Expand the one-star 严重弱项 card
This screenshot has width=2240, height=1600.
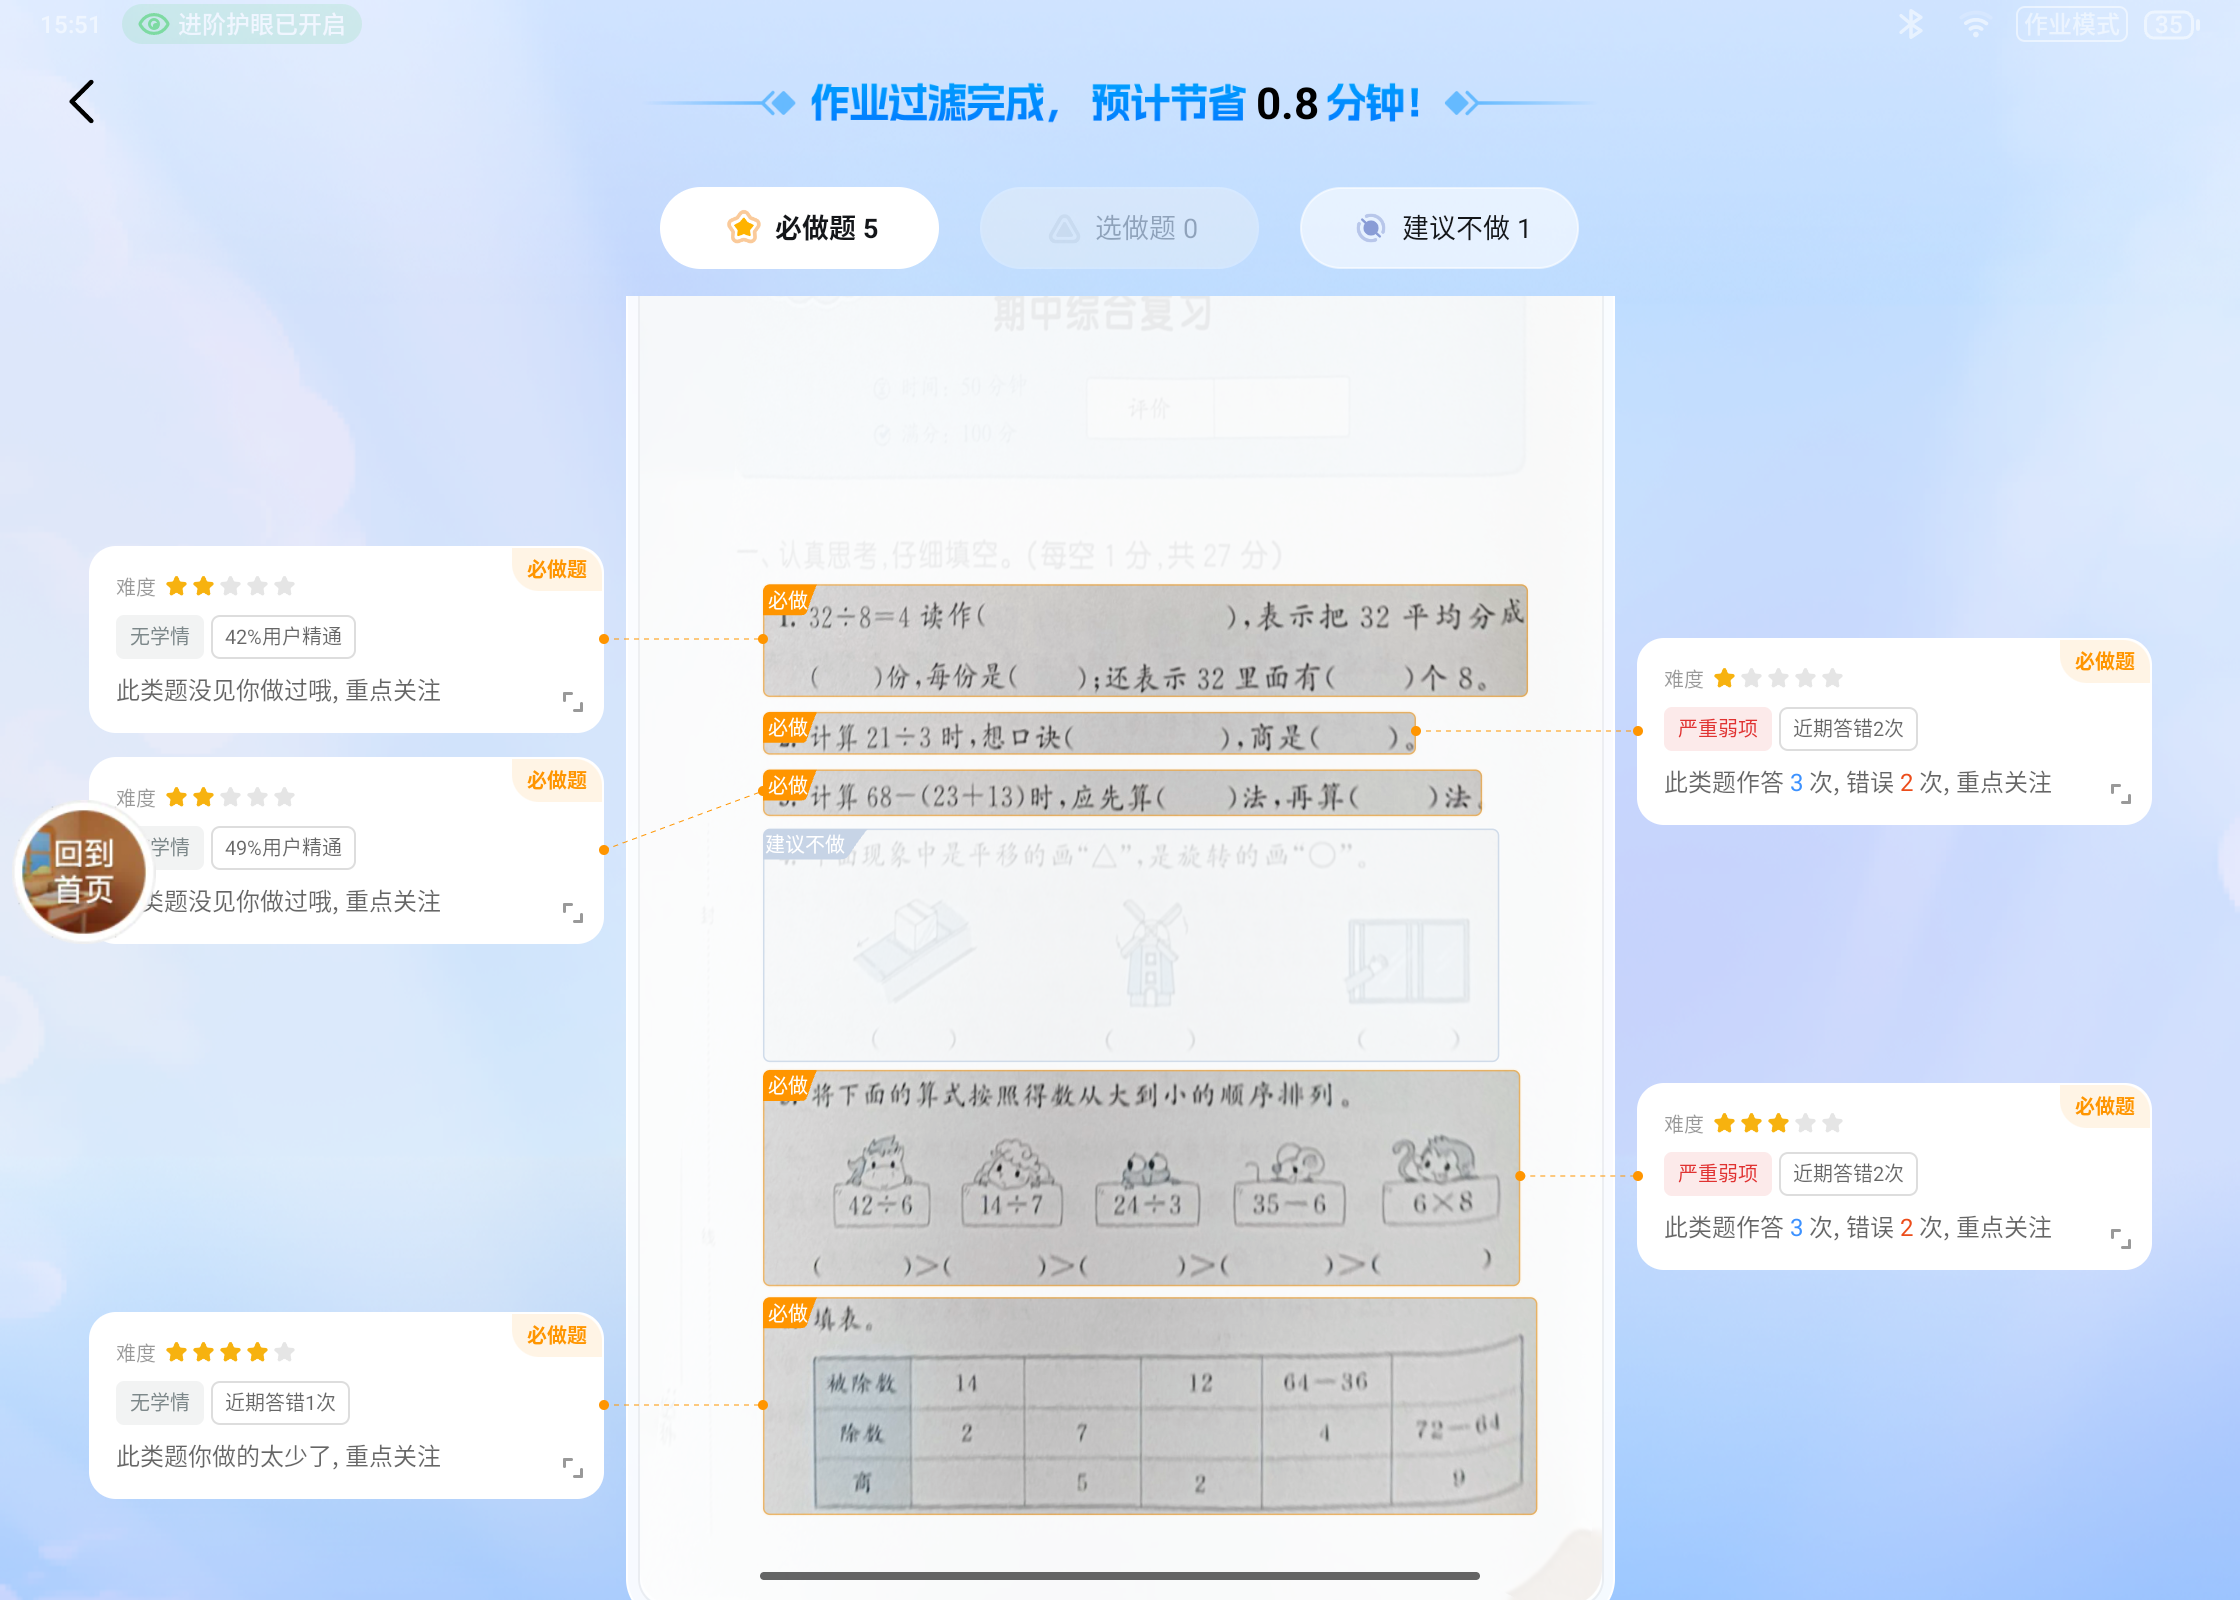click(x=2120, y=793)
